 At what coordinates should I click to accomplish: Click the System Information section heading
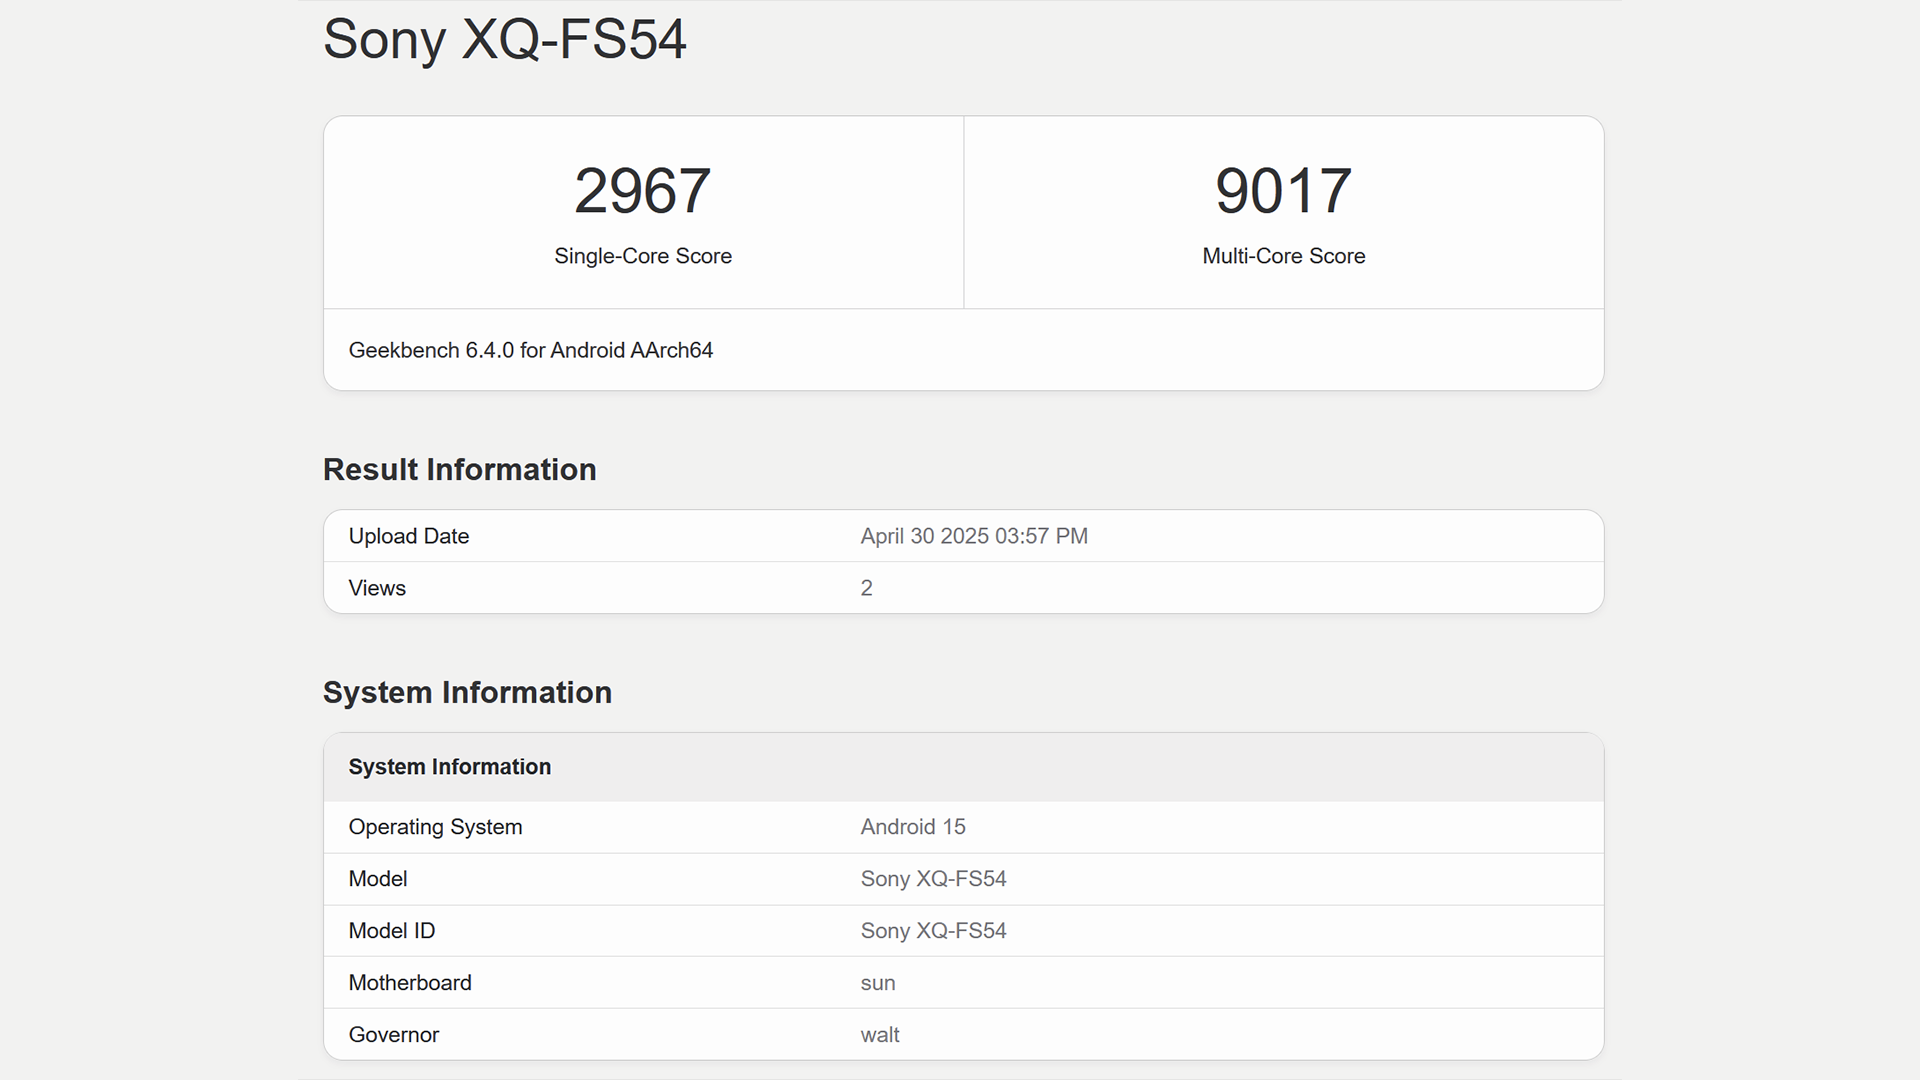[467, 693]
